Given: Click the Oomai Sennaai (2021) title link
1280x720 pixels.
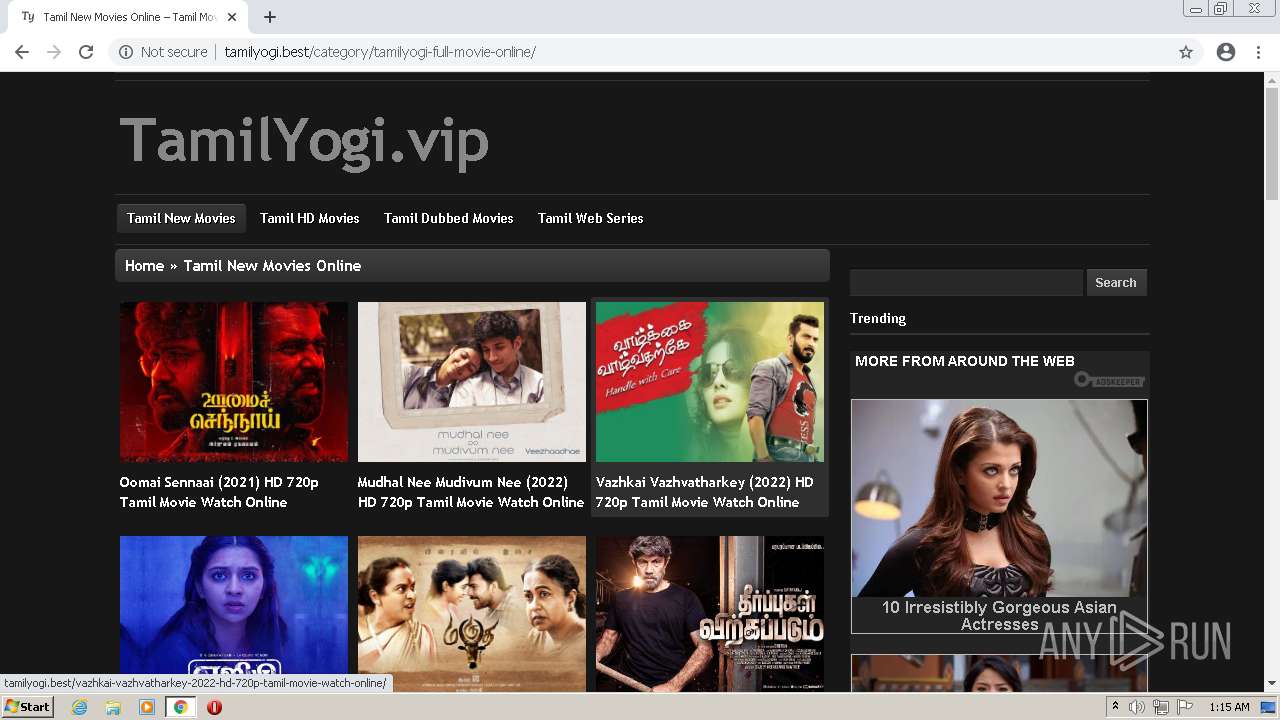Looking at the screenshot, I should (219, 492).
